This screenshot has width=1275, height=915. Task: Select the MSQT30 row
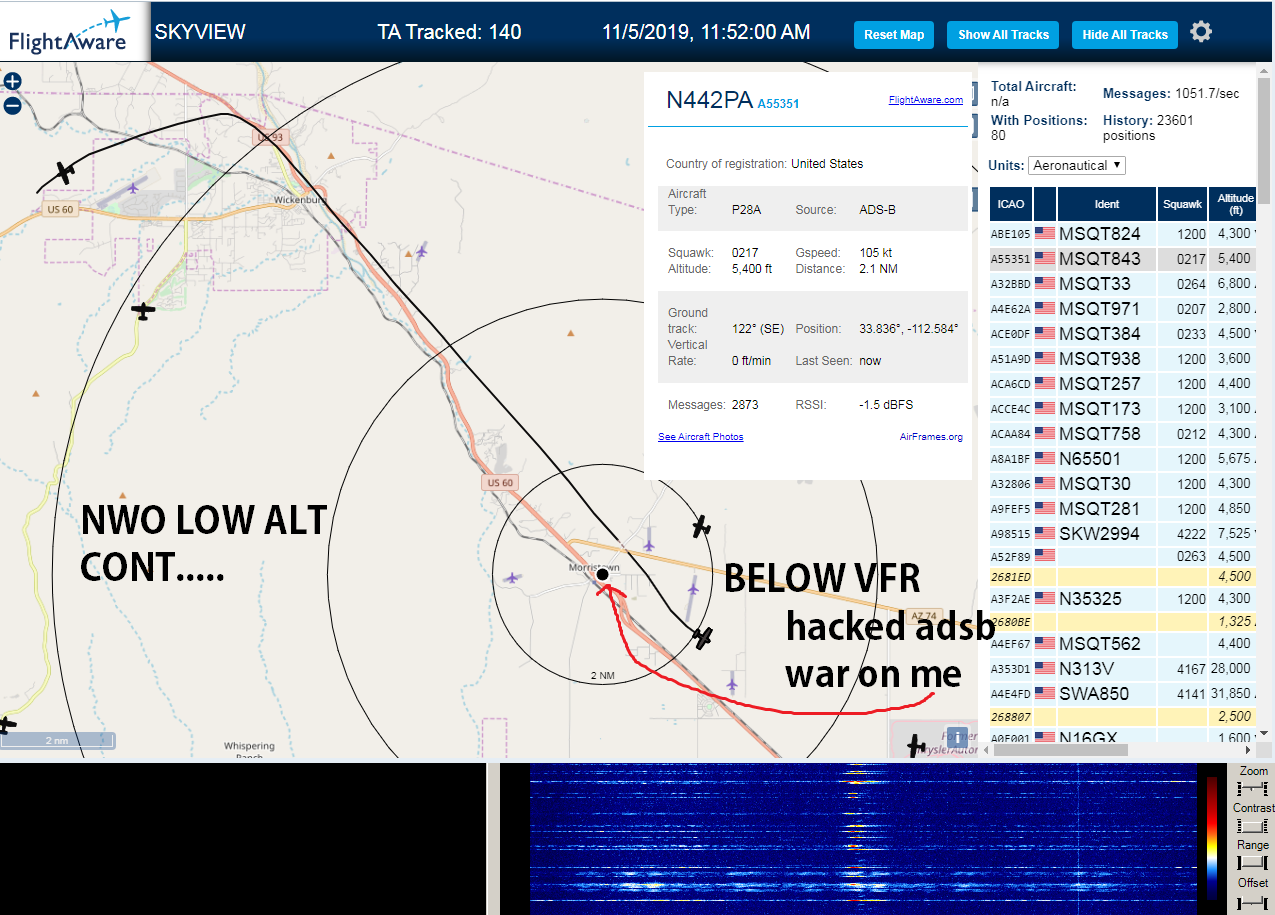point(1124,484)
